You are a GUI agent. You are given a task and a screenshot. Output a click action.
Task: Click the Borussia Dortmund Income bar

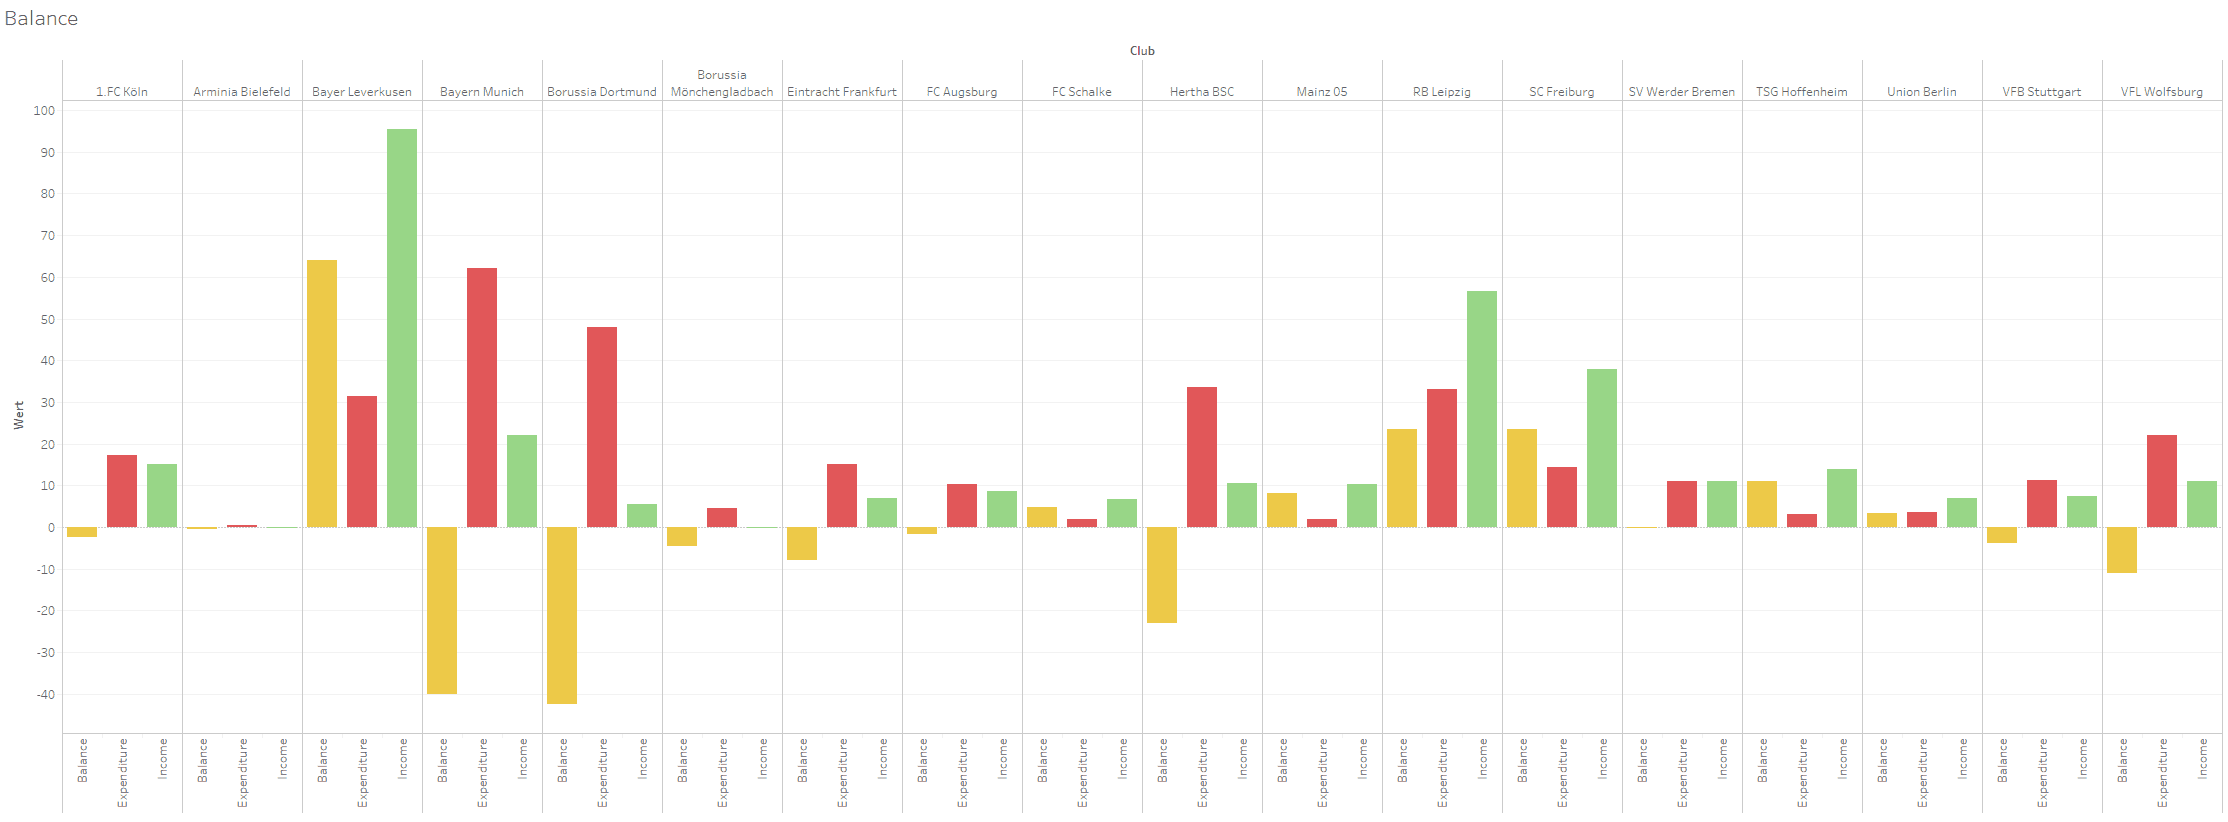point(642,516)
